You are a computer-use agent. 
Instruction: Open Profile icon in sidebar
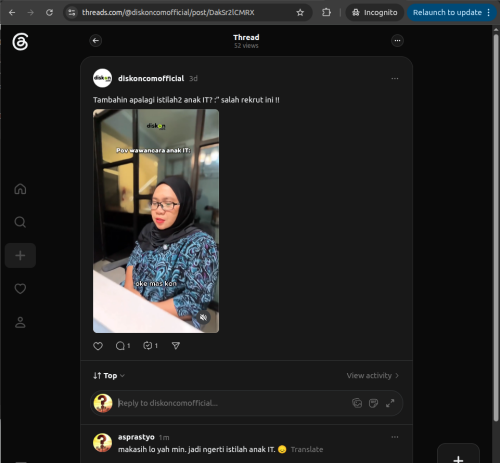[x=20, y=322]
